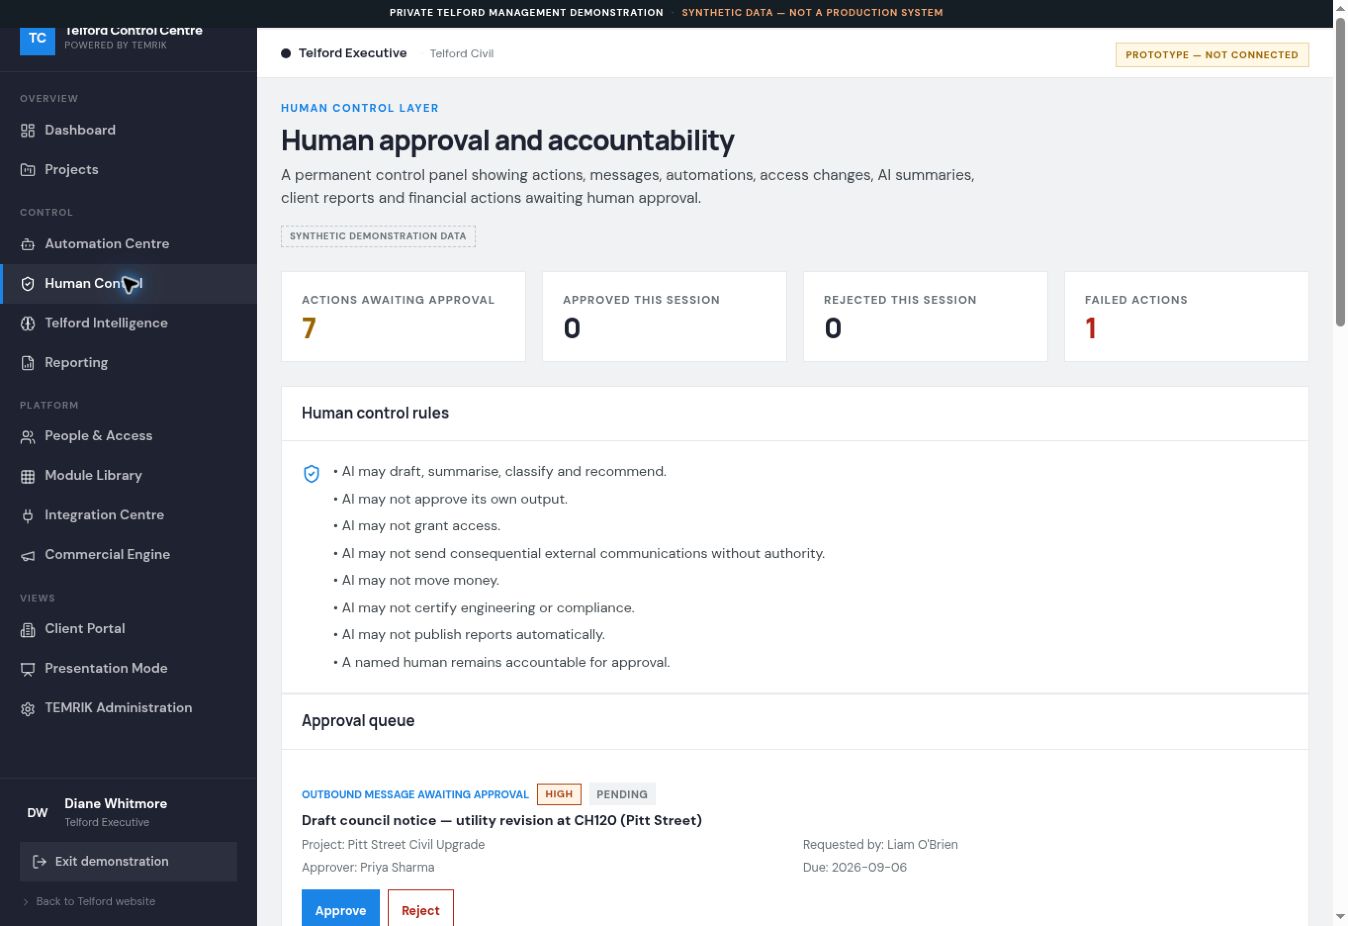Click the Approval queue heading
Viewport: 1348px width, 926px height.
(358, 721)
